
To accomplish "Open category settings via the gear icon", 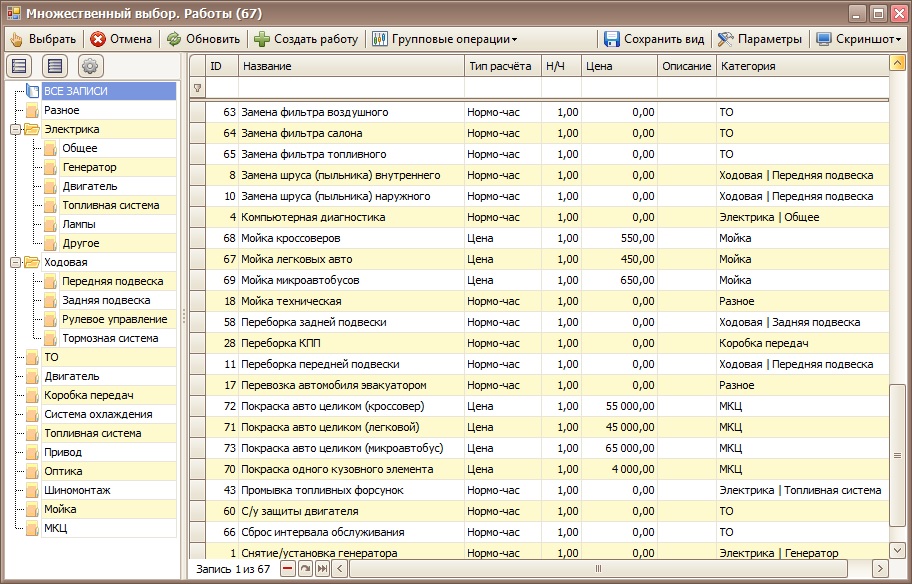I will point(90,67).
